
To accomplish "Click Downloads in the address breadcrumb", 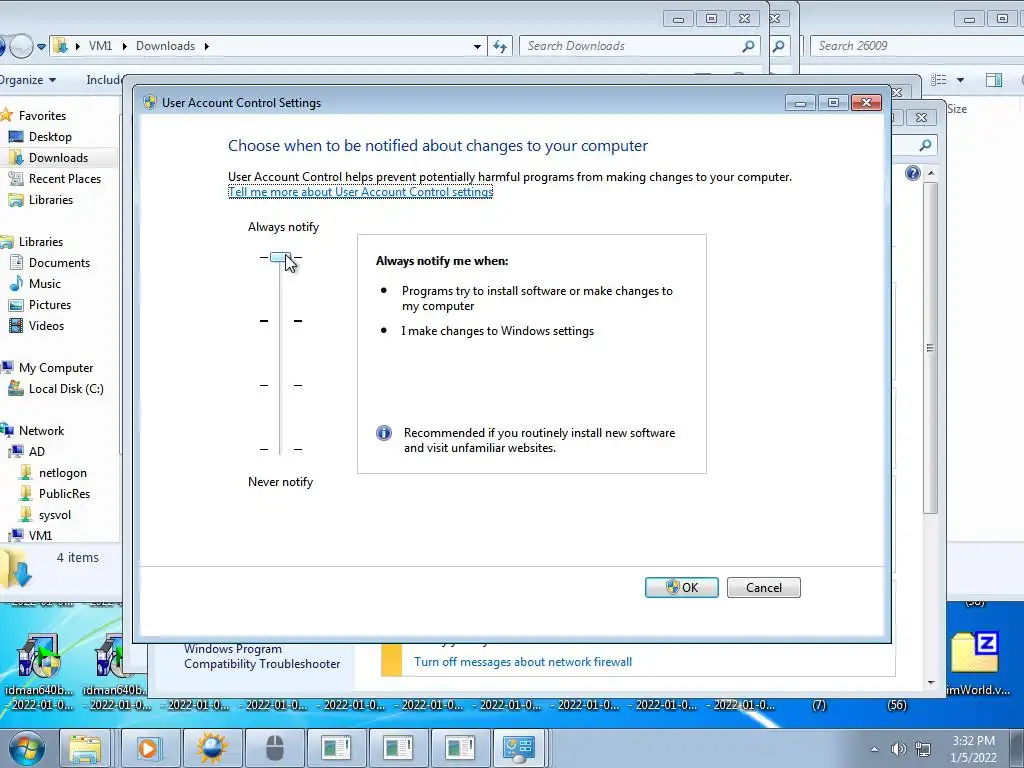I will 165,46.
